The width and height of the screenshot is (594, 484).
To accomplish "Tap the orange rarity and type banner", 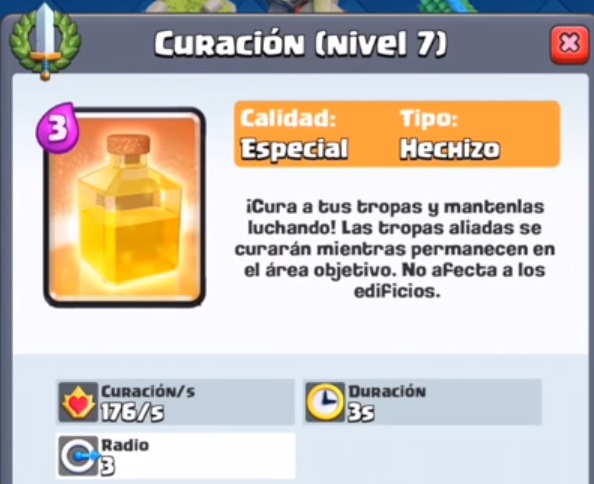I will point(397,134).
